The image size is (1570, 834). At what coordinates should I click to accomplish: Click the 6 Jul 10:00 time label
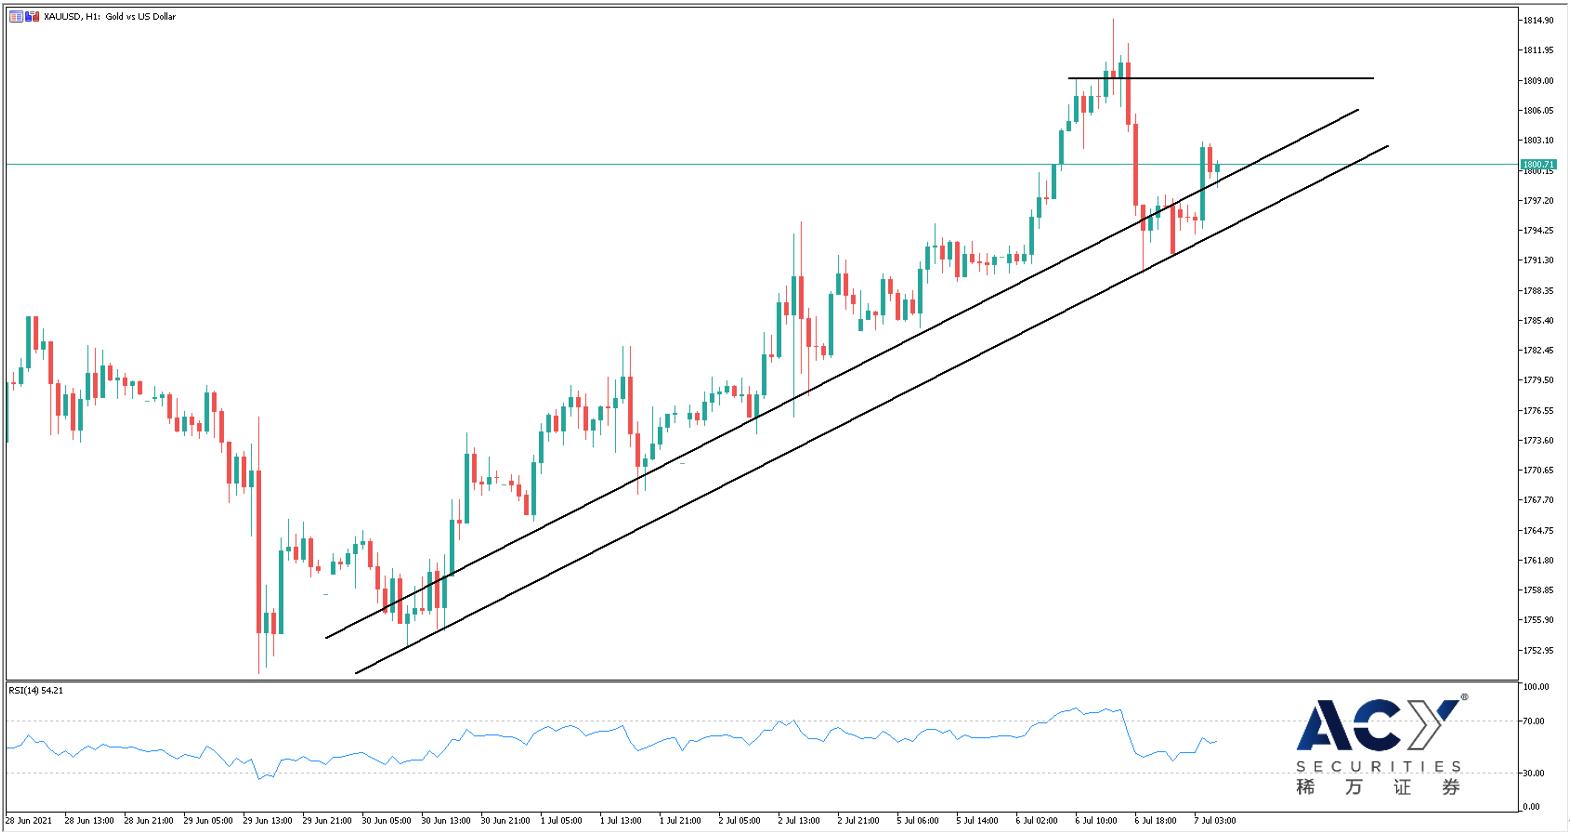coord(1096,821)
